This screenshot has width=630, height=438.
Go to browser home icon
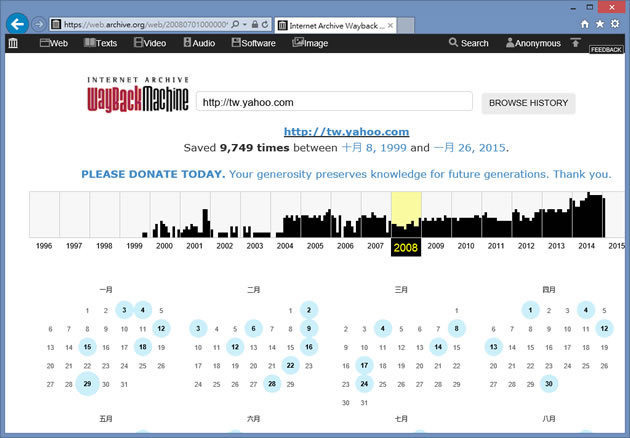tap(585, 24)
